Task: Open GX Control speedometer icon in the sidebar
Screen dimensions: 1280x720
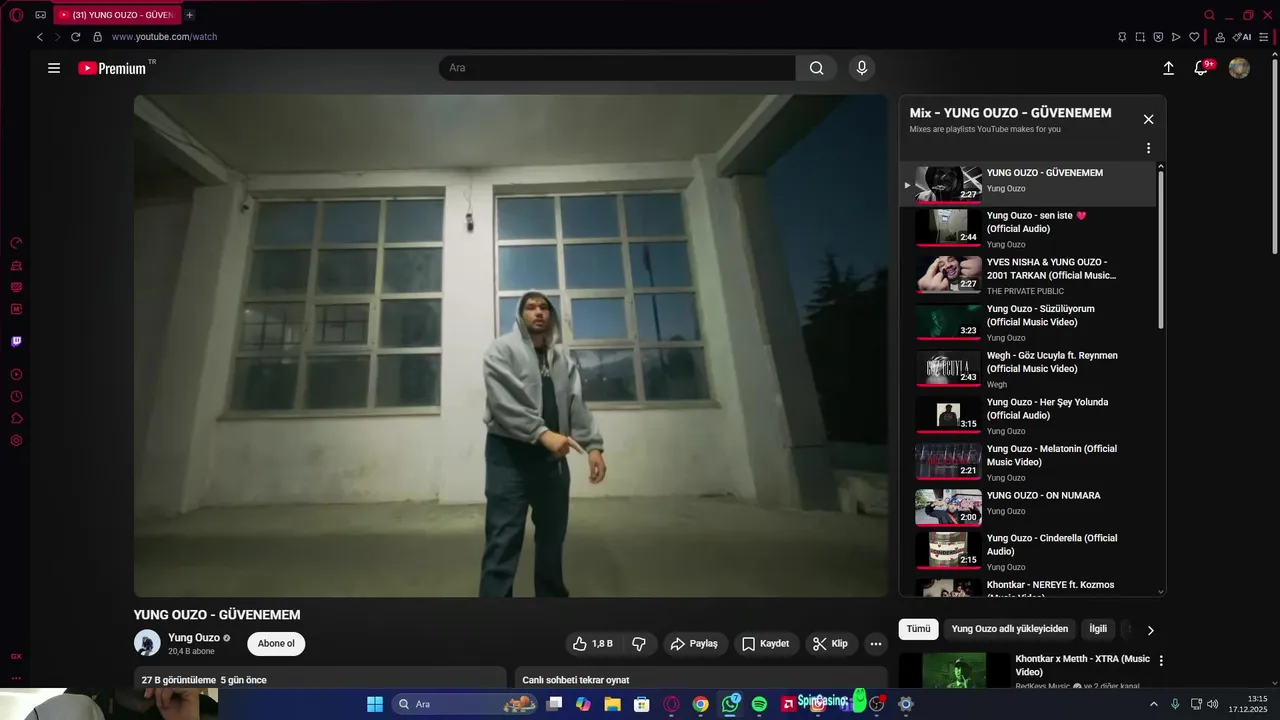Action: coord(16,243)
